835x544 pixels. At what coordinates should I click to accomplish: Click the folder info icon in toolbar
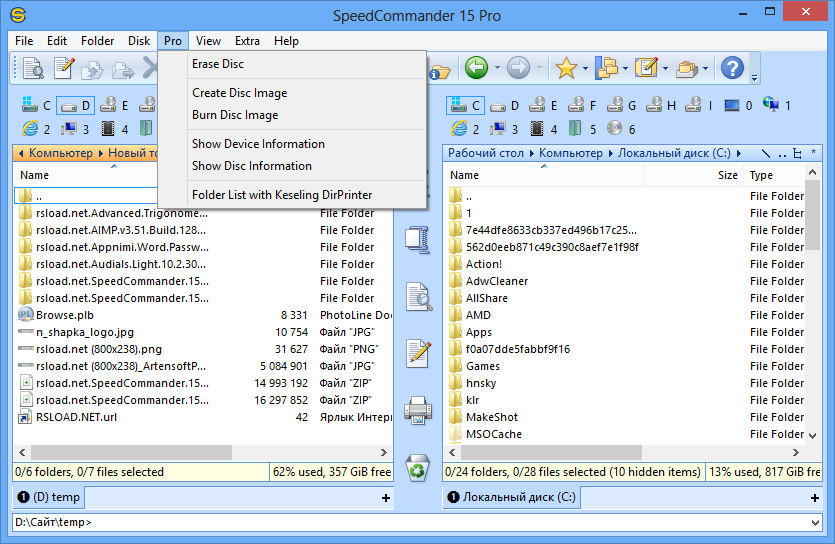point(440,71)
